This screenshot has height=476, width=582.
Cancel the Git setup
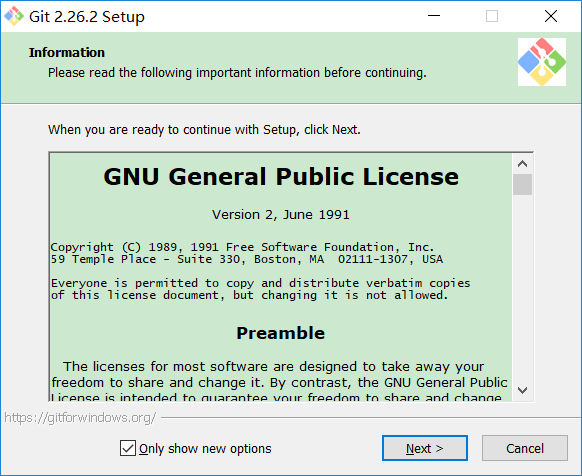(524, 448)
